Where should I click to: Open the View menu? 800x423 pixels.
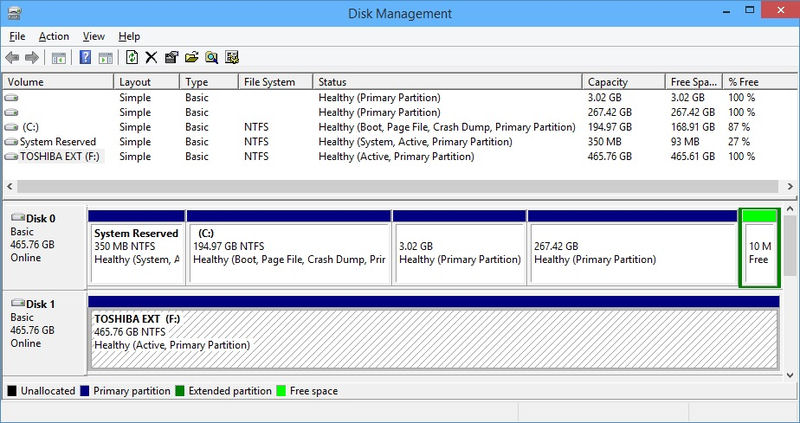[93, 37]
